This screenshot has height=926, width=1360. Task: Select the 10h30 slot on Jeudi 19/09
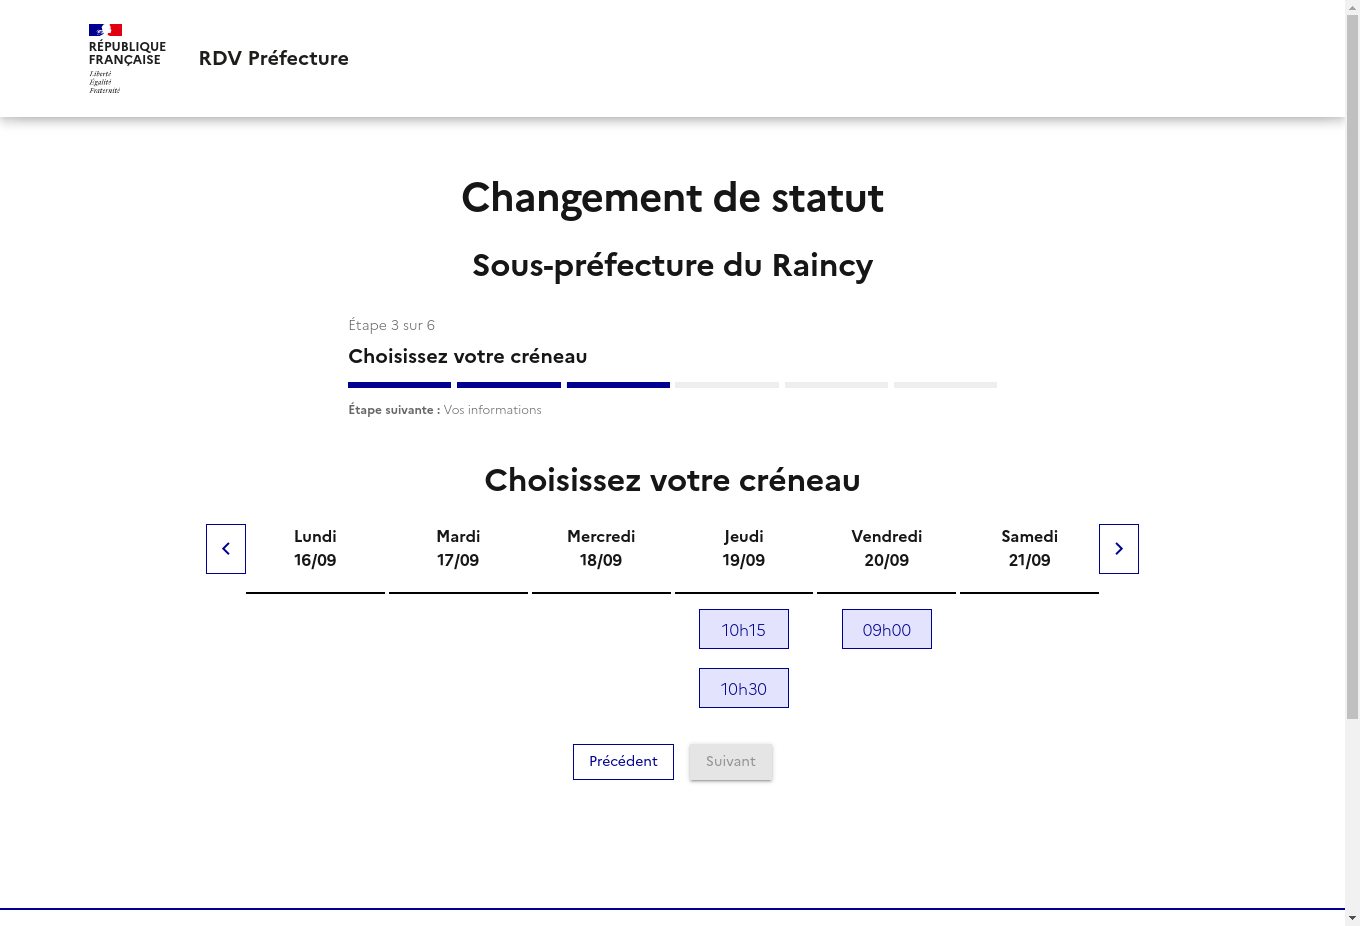pos(744,688)
